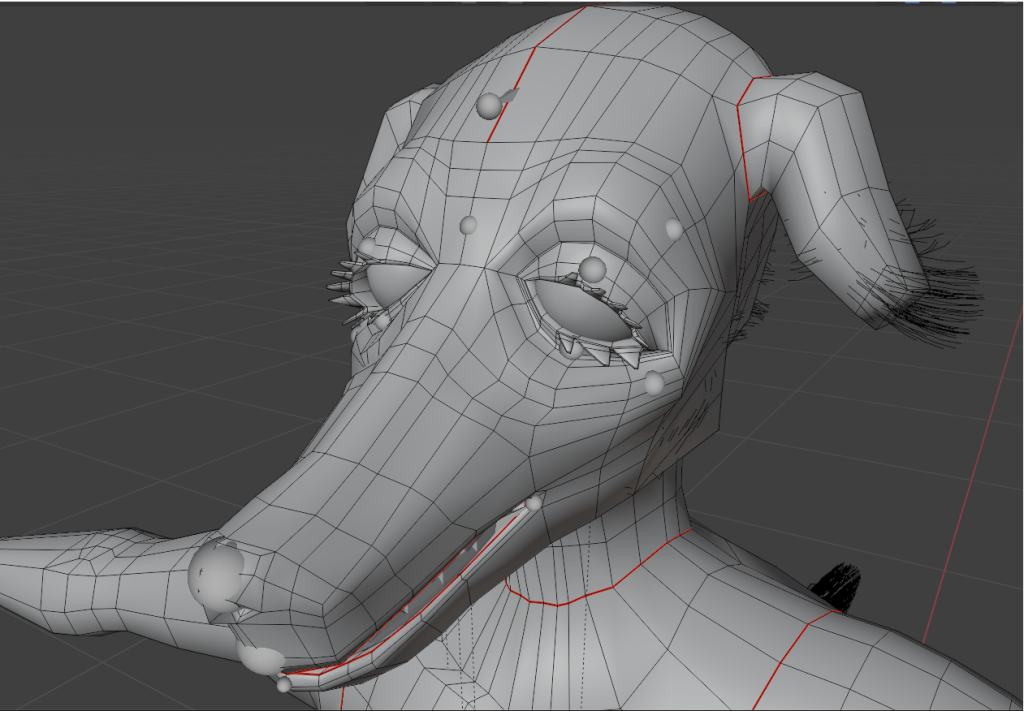Select the large sphere on the nose tip

point(217,573)
